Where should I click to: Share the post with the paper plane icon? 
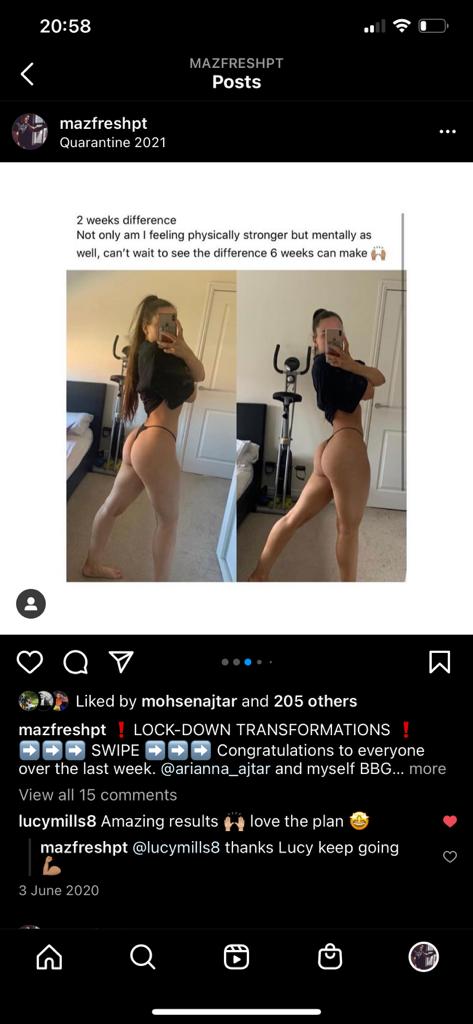tap(120, 662)
